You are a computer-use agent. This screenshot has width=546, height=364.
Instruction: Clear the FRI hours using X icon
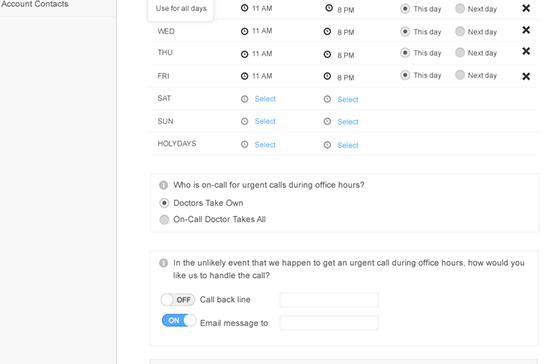(526, 76)
